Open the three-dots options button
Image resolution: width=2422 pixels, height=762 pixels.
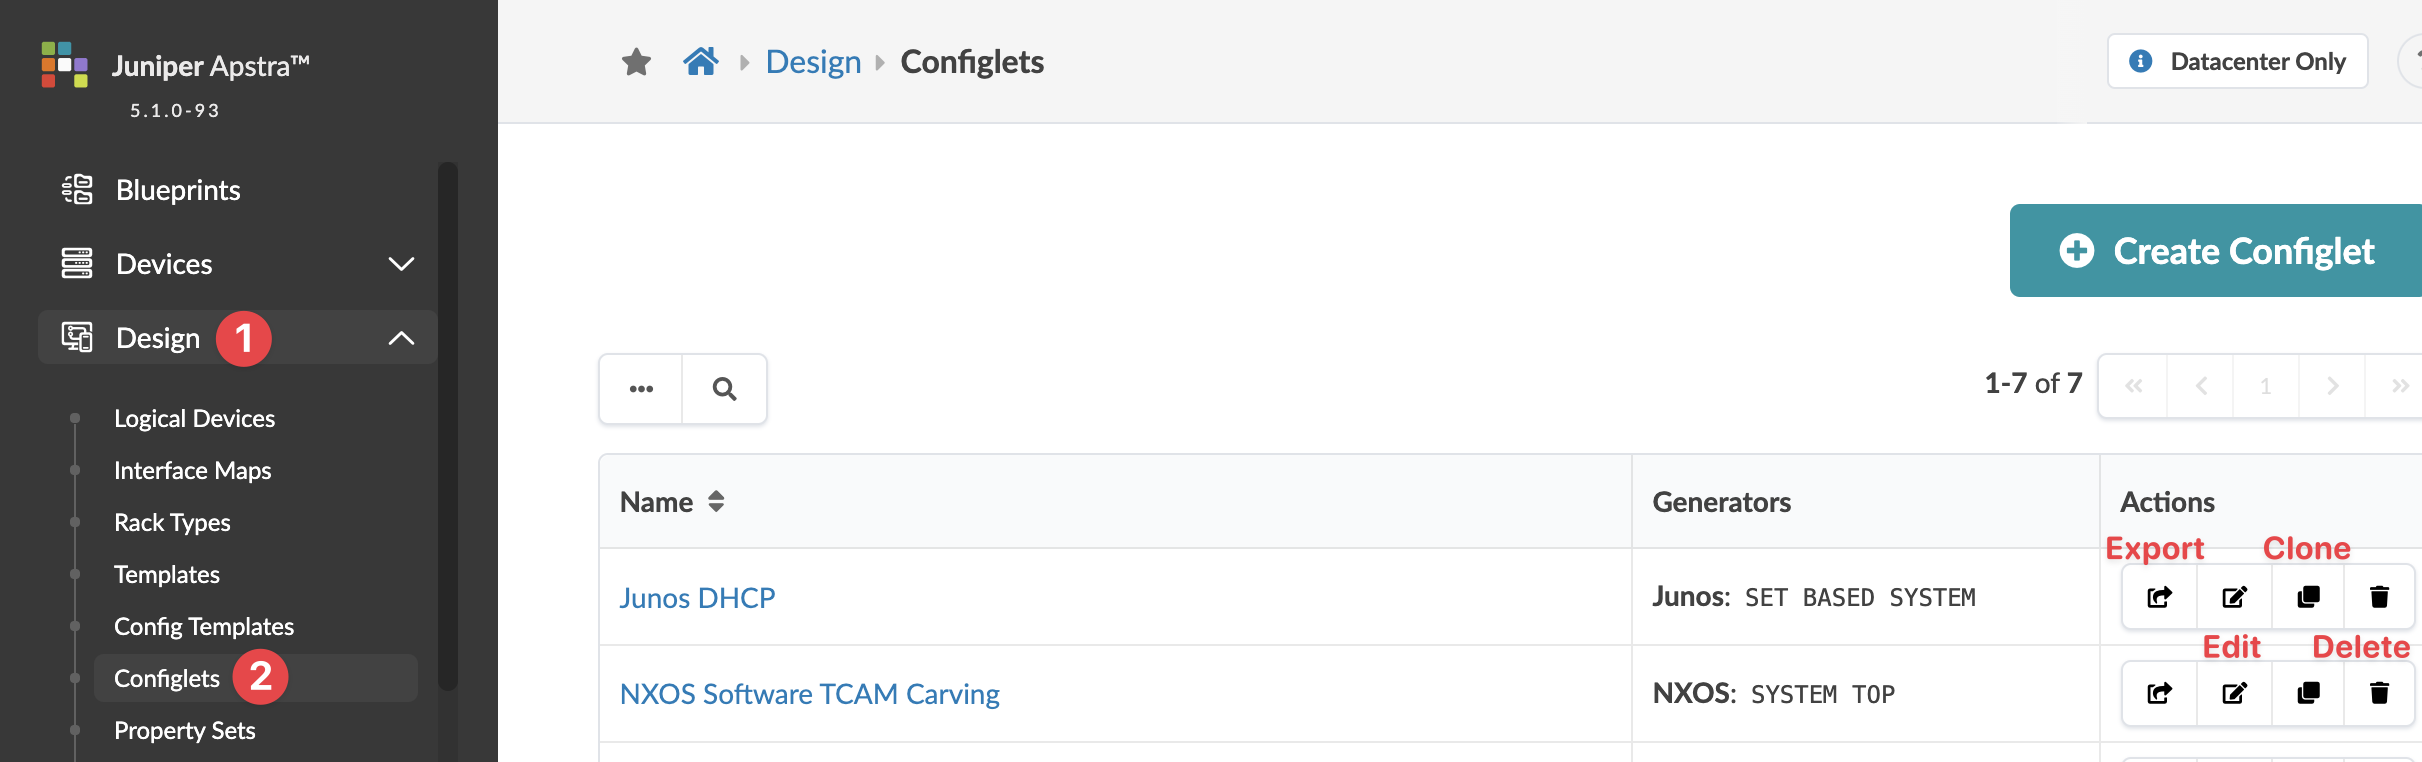coord(641,389)
